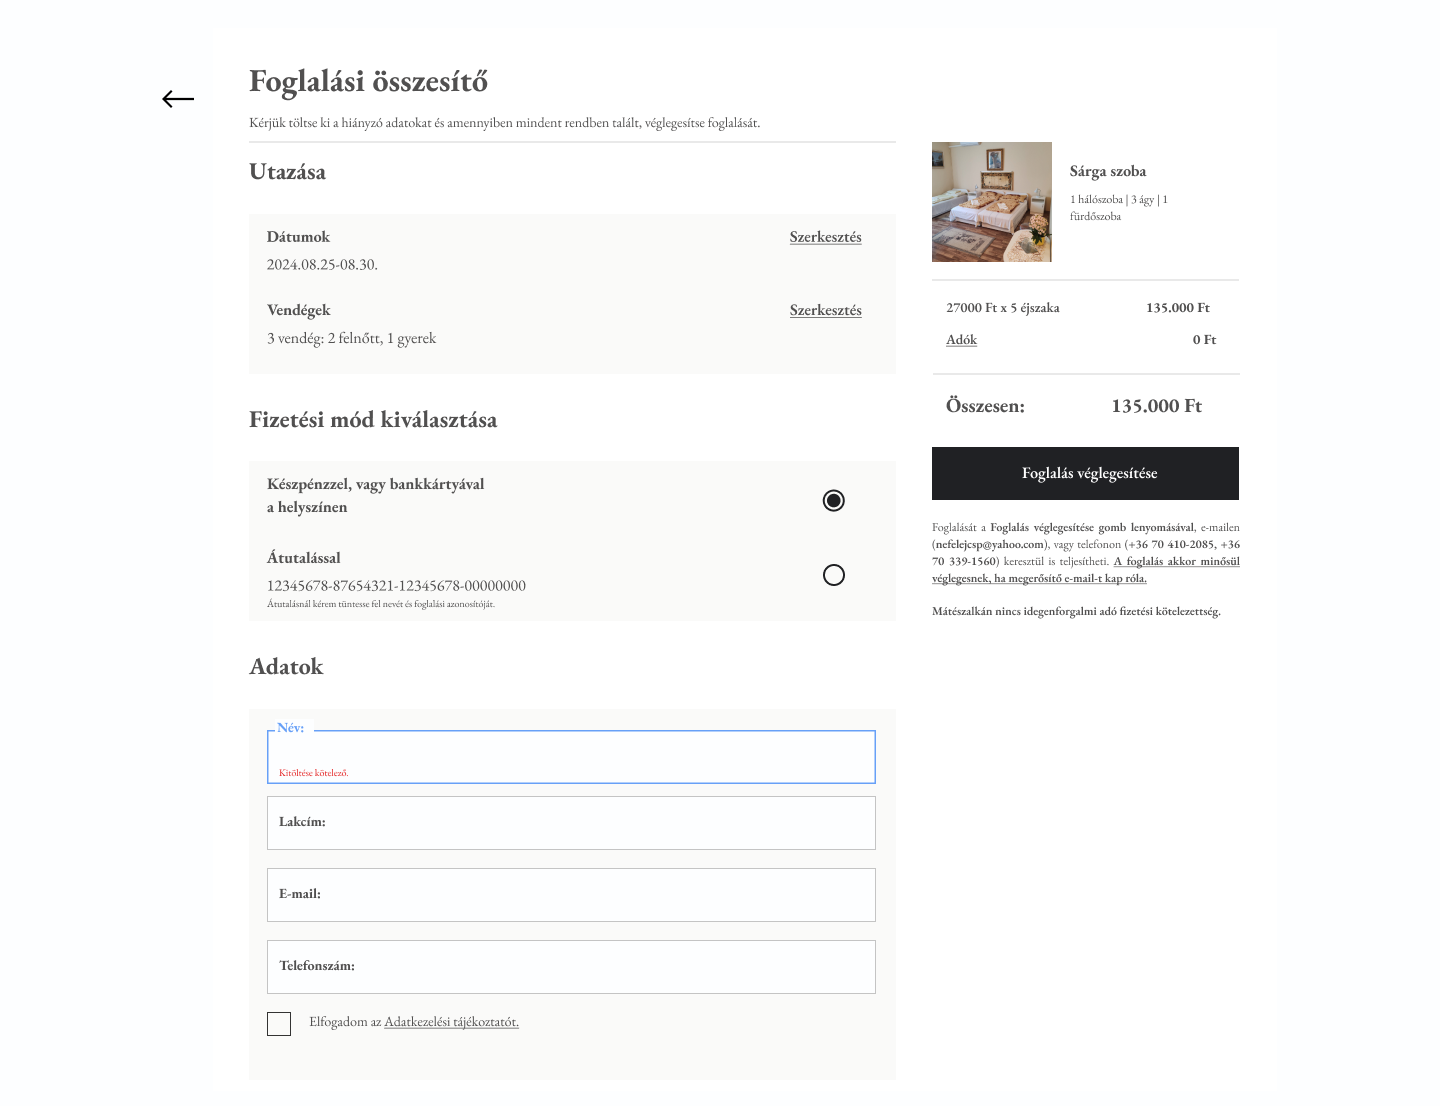Click the confirmation e-mail notice link

pos(1040,578)
